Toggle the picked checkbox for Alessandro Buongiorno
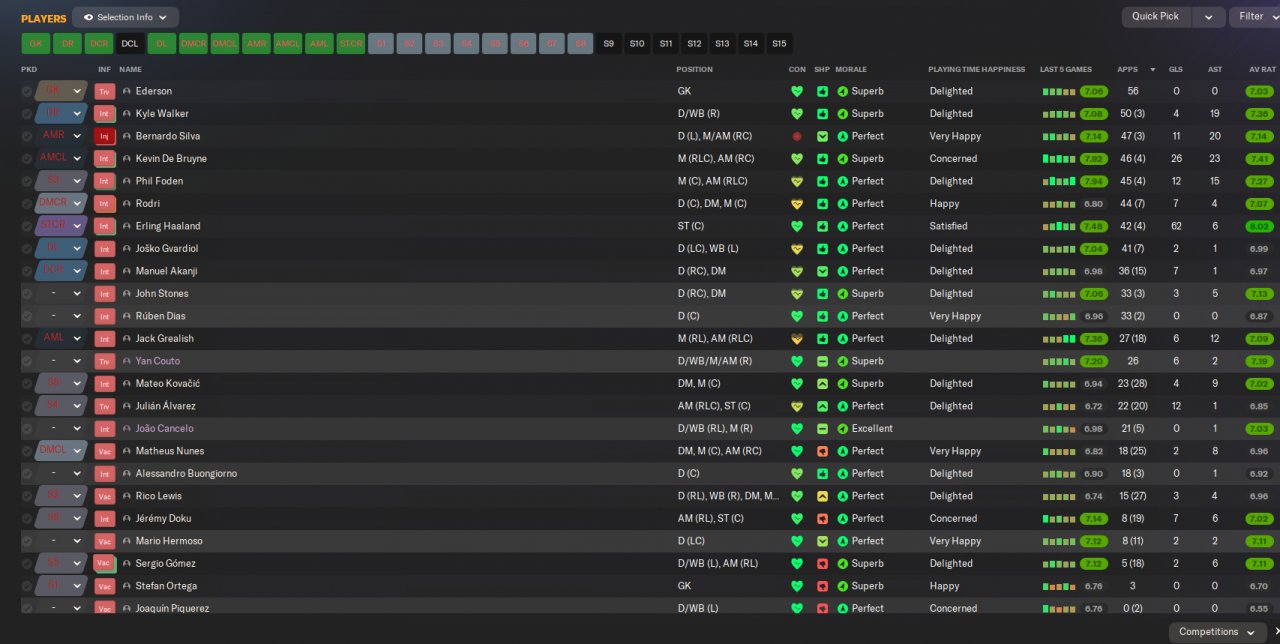Image resolution: width=1280 pixels, height=644 pixels. pos(27,474)
